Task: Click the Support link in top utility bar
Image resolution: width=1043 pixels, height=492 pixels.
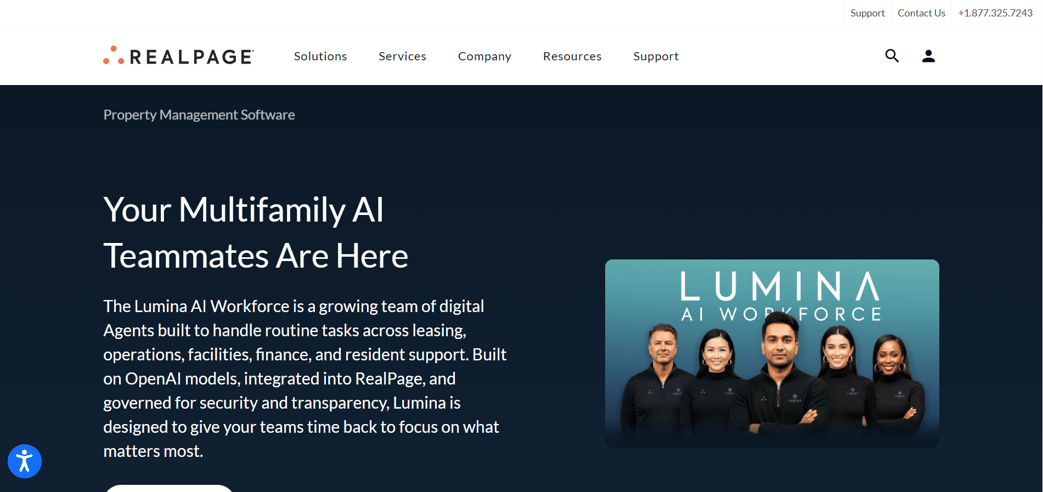Action: (867, 13)
